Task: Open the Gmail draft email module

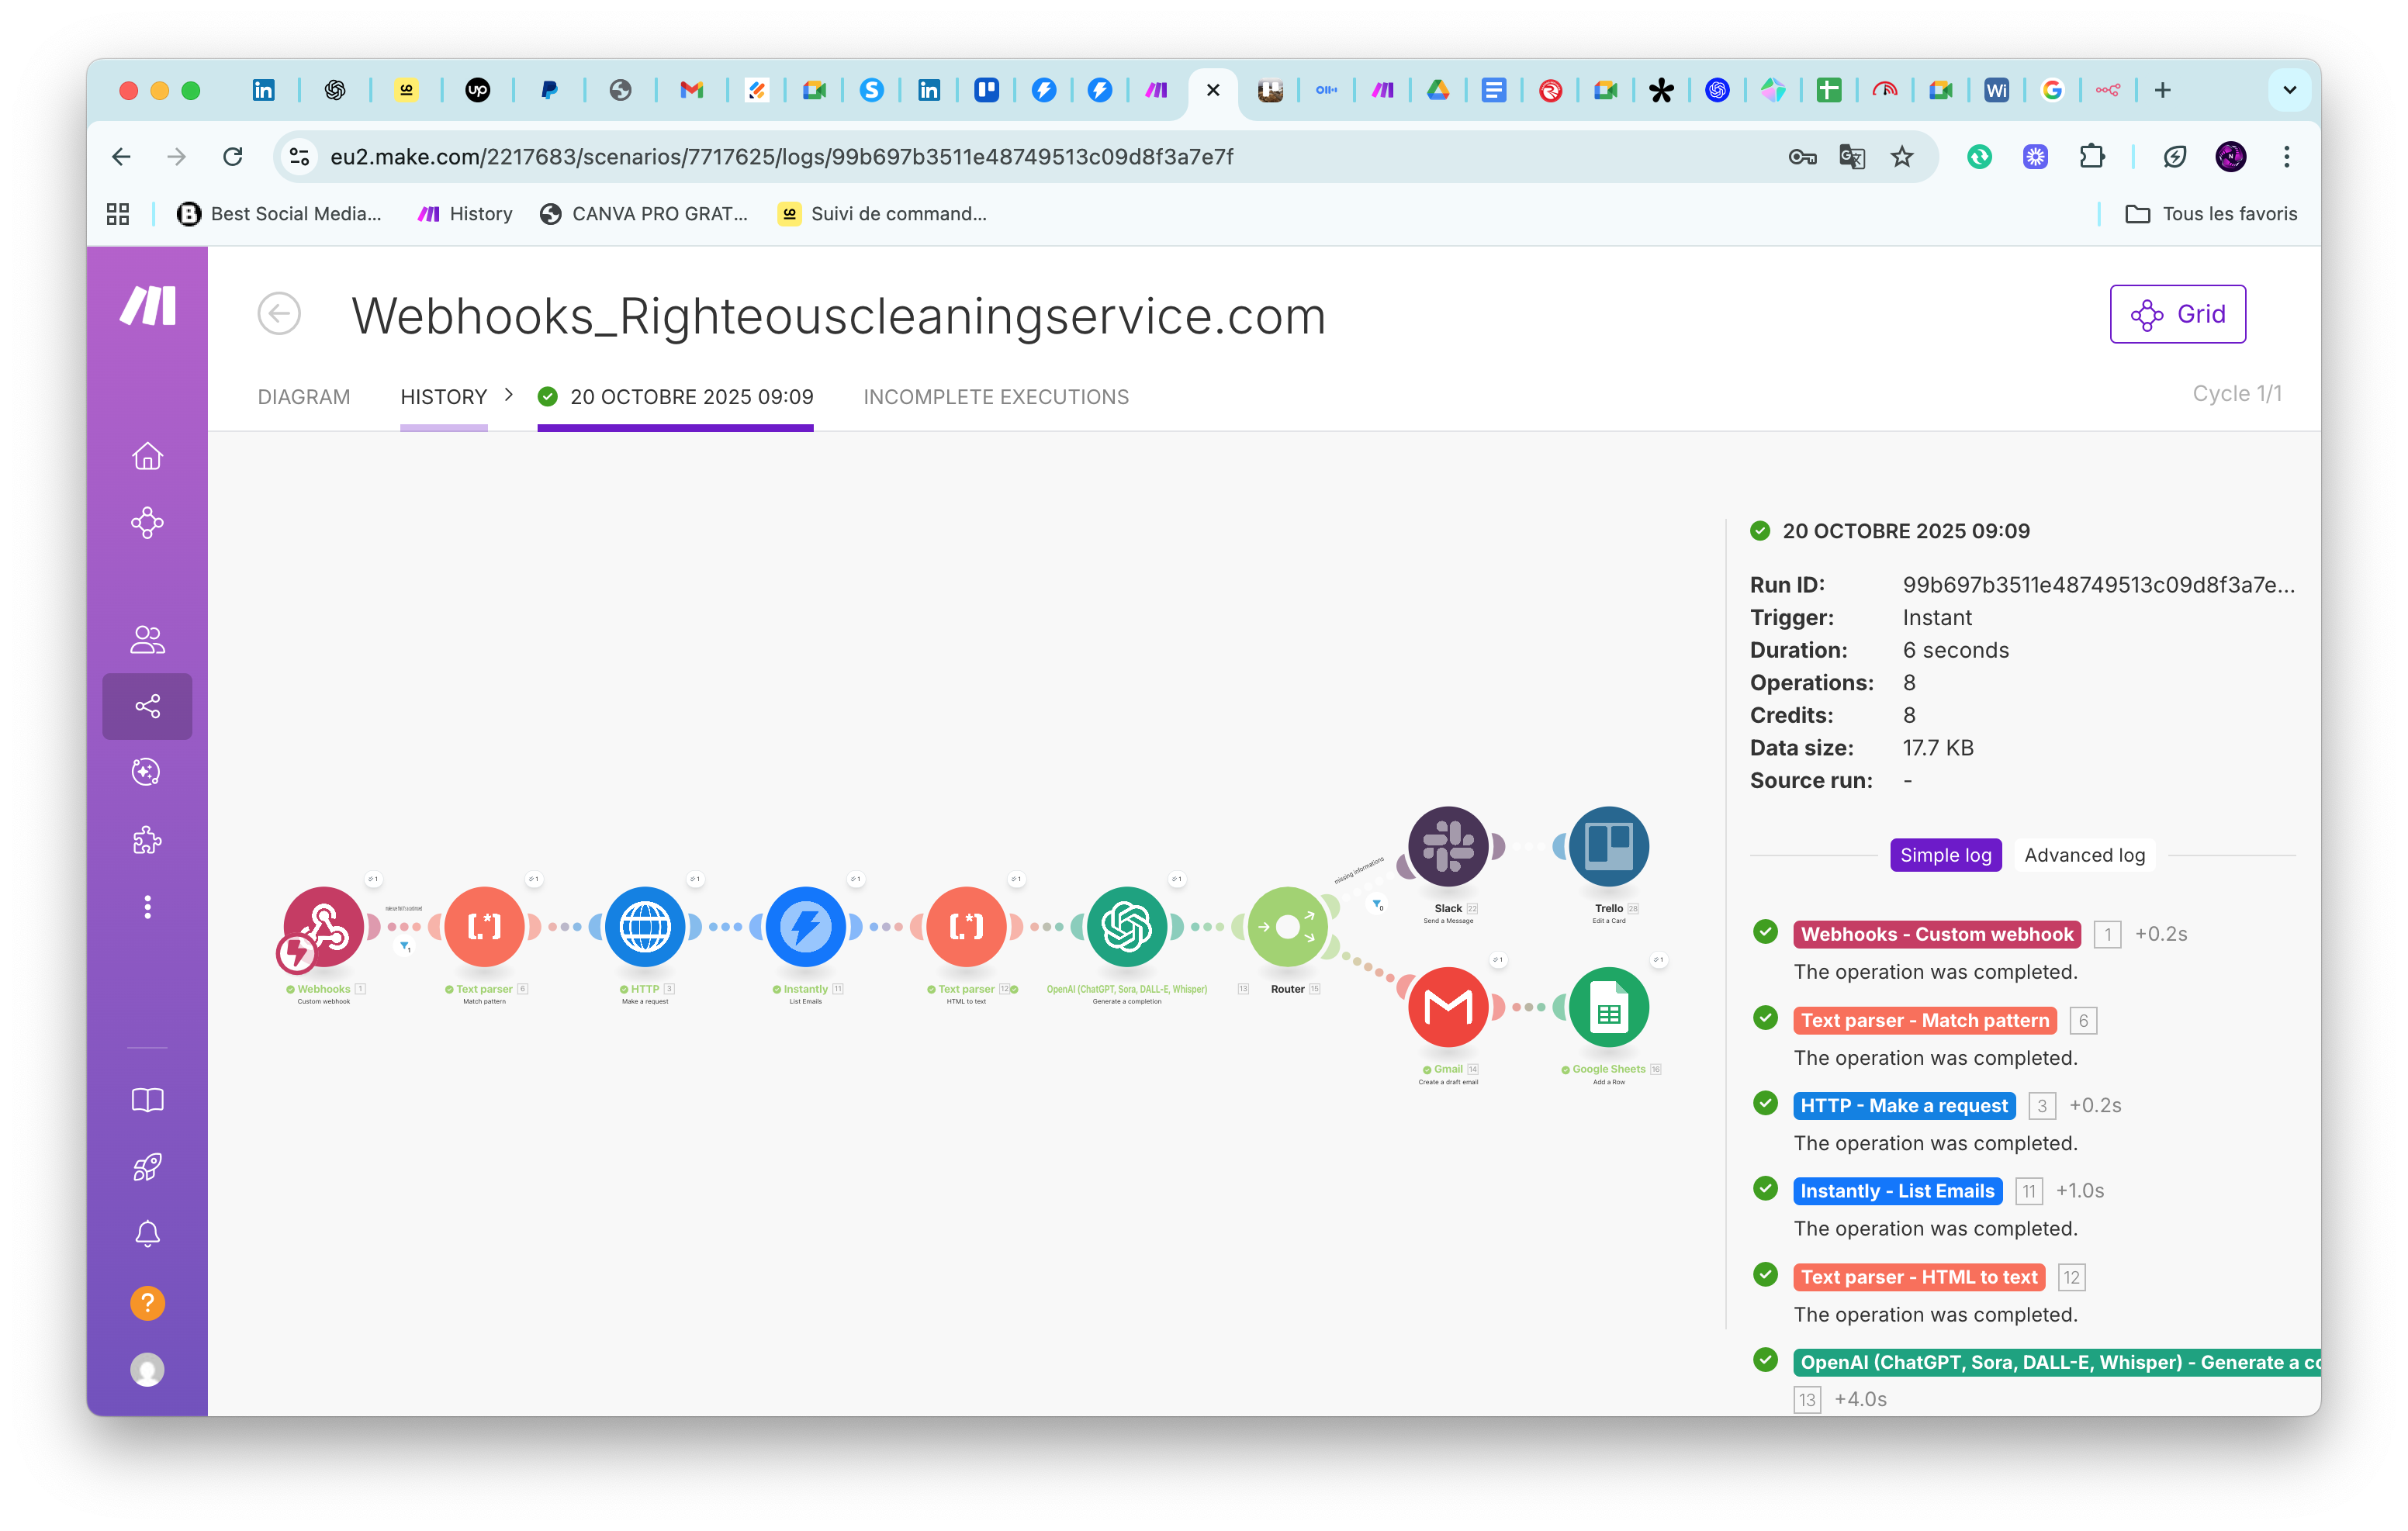Action: click(1447, 1007)
